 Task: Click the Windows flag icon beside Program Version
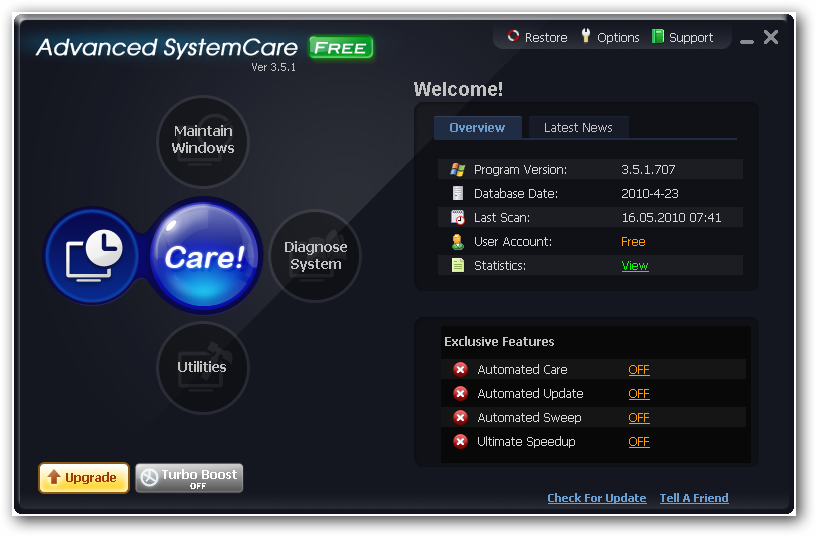(x=457, y=169)
